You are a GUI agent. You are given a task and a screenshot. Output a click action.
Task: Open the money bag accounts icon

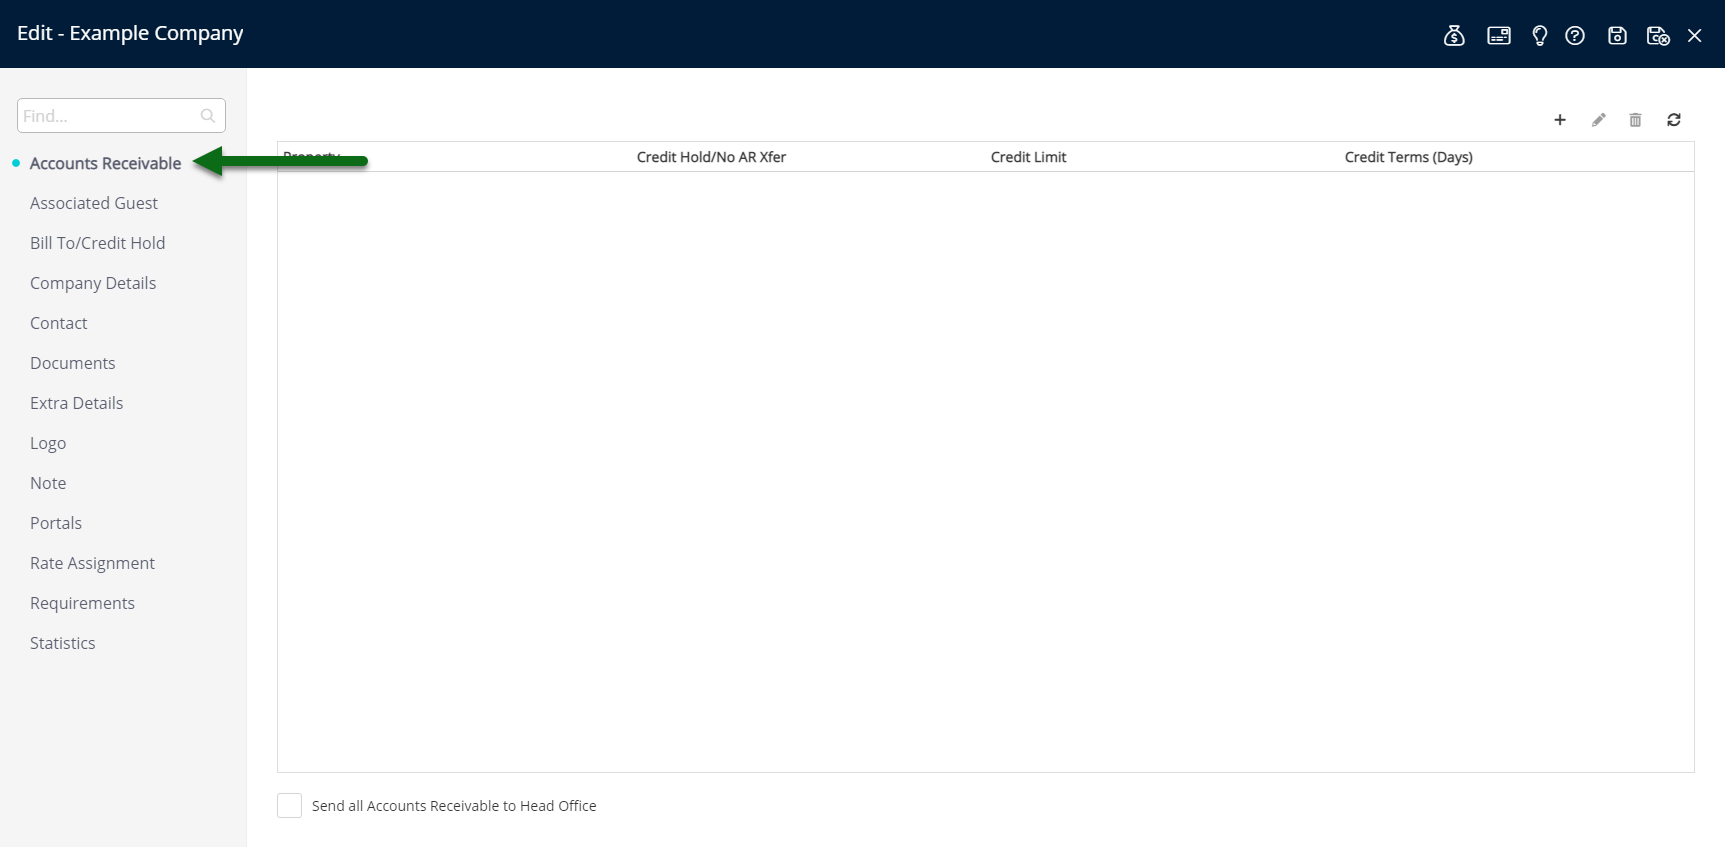pyautogui.click(x=1454, y=36)
